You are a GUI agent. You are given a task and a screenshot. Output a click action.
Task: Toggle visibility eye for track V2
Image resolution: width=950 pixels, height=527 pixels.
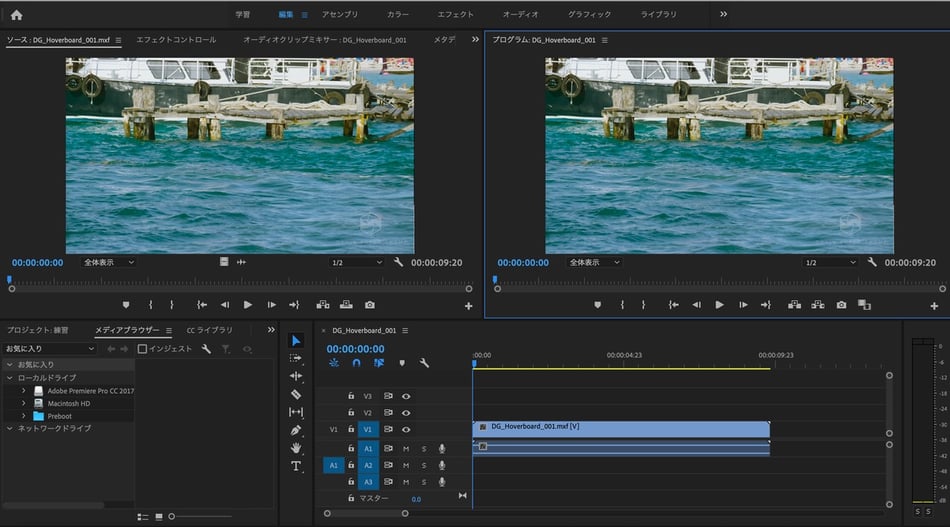(406, 412)
